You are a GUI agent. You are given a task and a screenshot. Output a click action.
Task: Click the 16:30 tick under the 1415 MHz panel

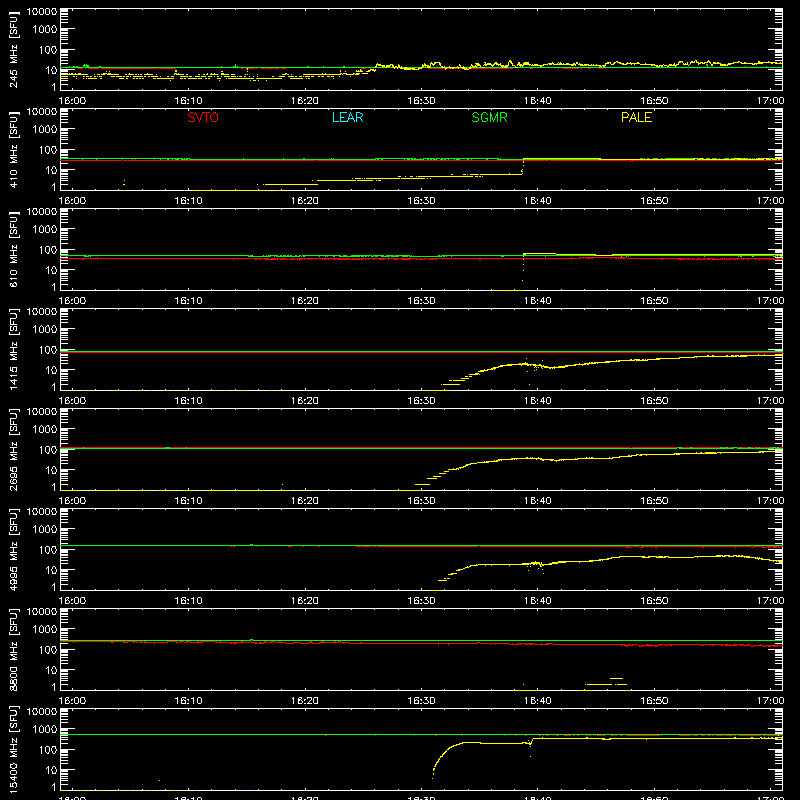tap(421, 401)
